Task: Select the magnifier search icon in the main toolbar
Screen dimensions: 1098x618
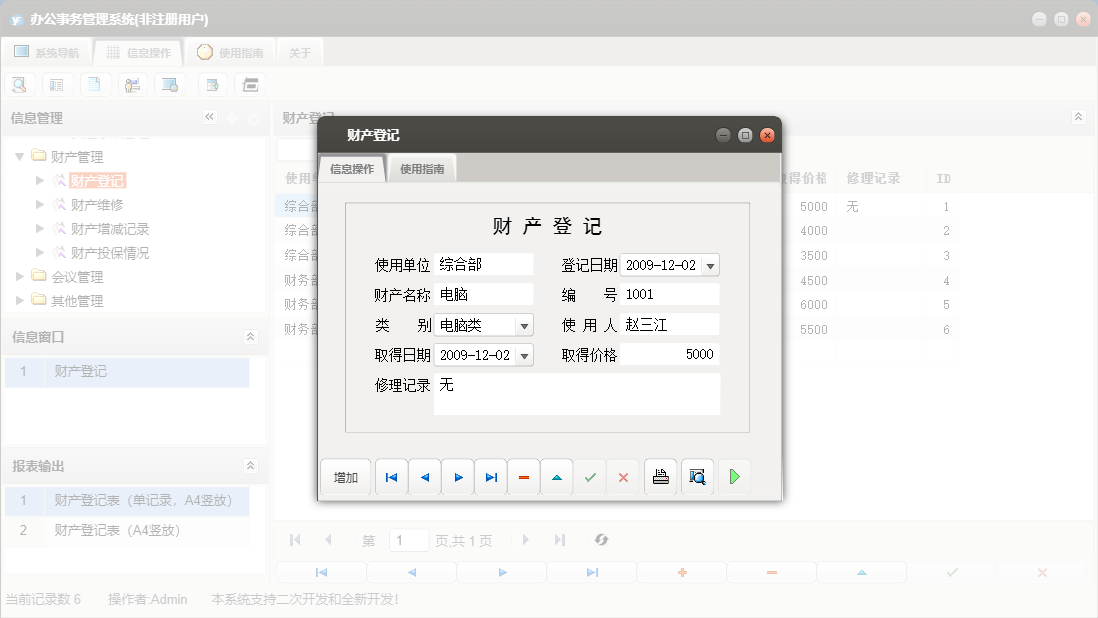Action: coord(19,84)
